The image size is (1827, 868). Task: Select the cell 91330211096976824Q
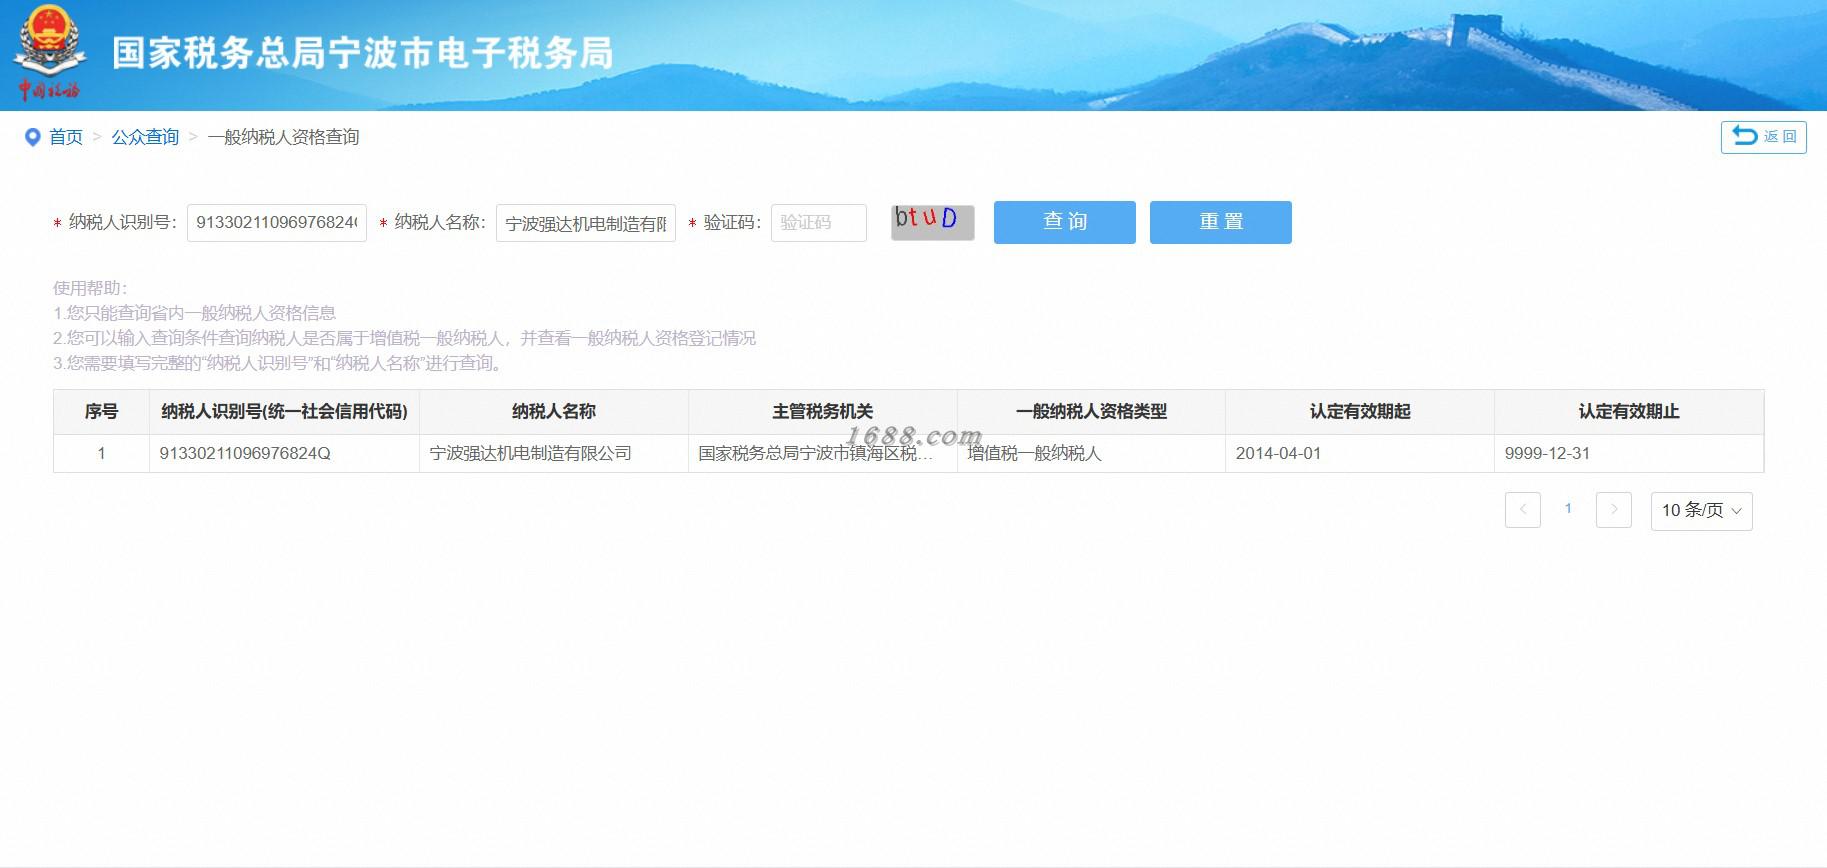pyautogui.click(x=284, y=453)
